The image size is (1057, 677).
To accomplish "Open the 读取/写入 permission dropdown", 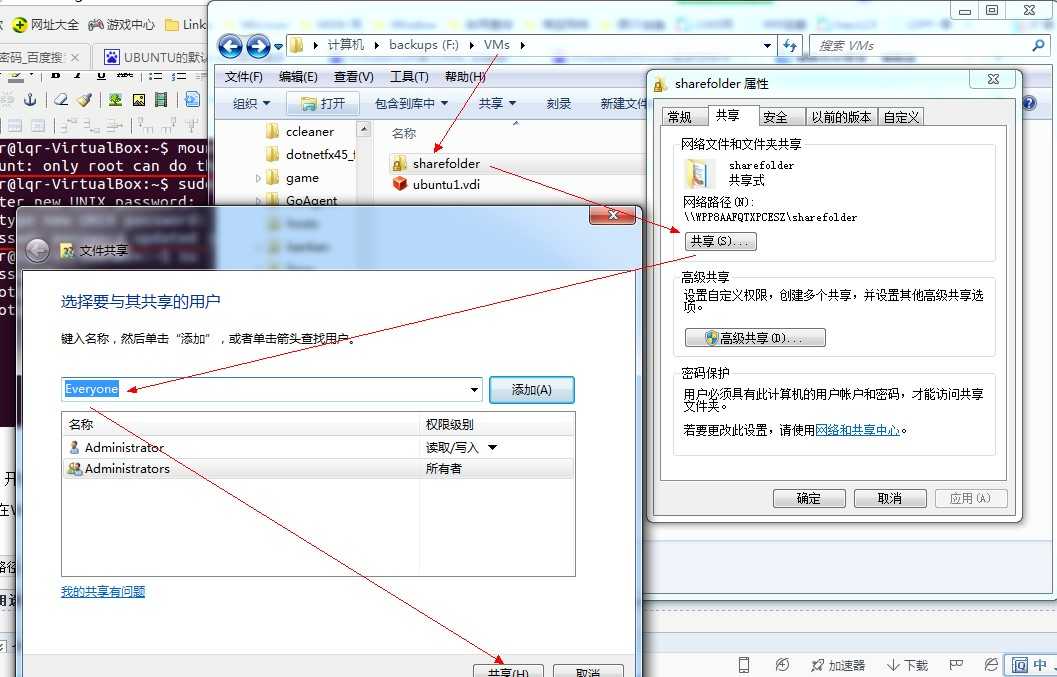I will click(493, 448).
